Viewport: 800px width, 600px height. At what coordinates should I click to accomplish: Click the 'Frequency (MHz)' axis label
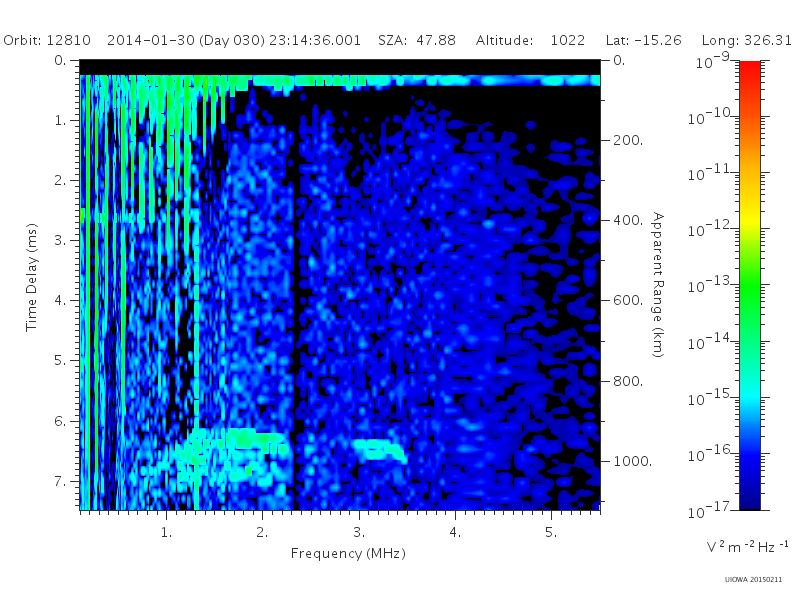348,553
